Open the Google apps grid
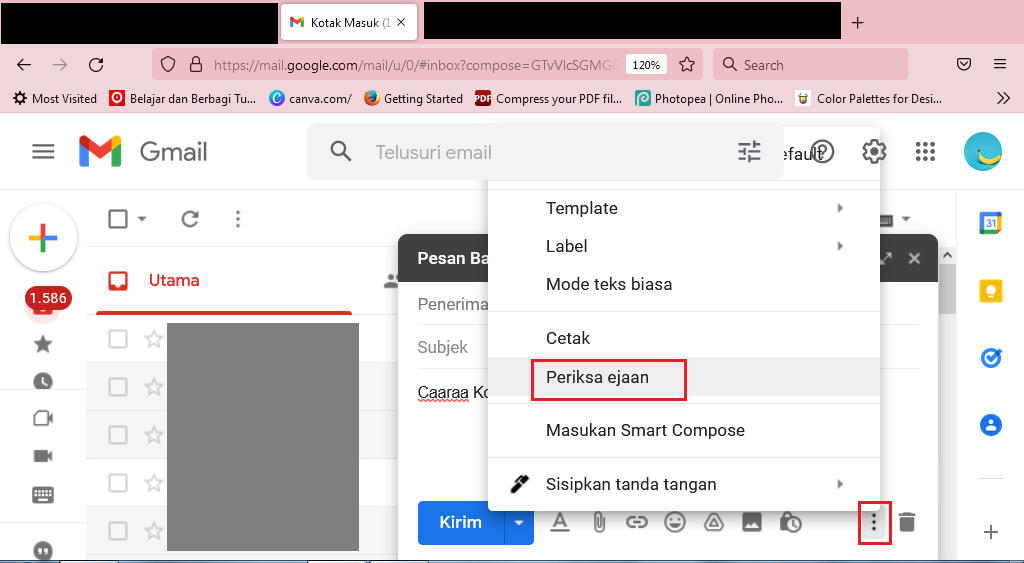The image size is (1024, 563). pos(925,152)
